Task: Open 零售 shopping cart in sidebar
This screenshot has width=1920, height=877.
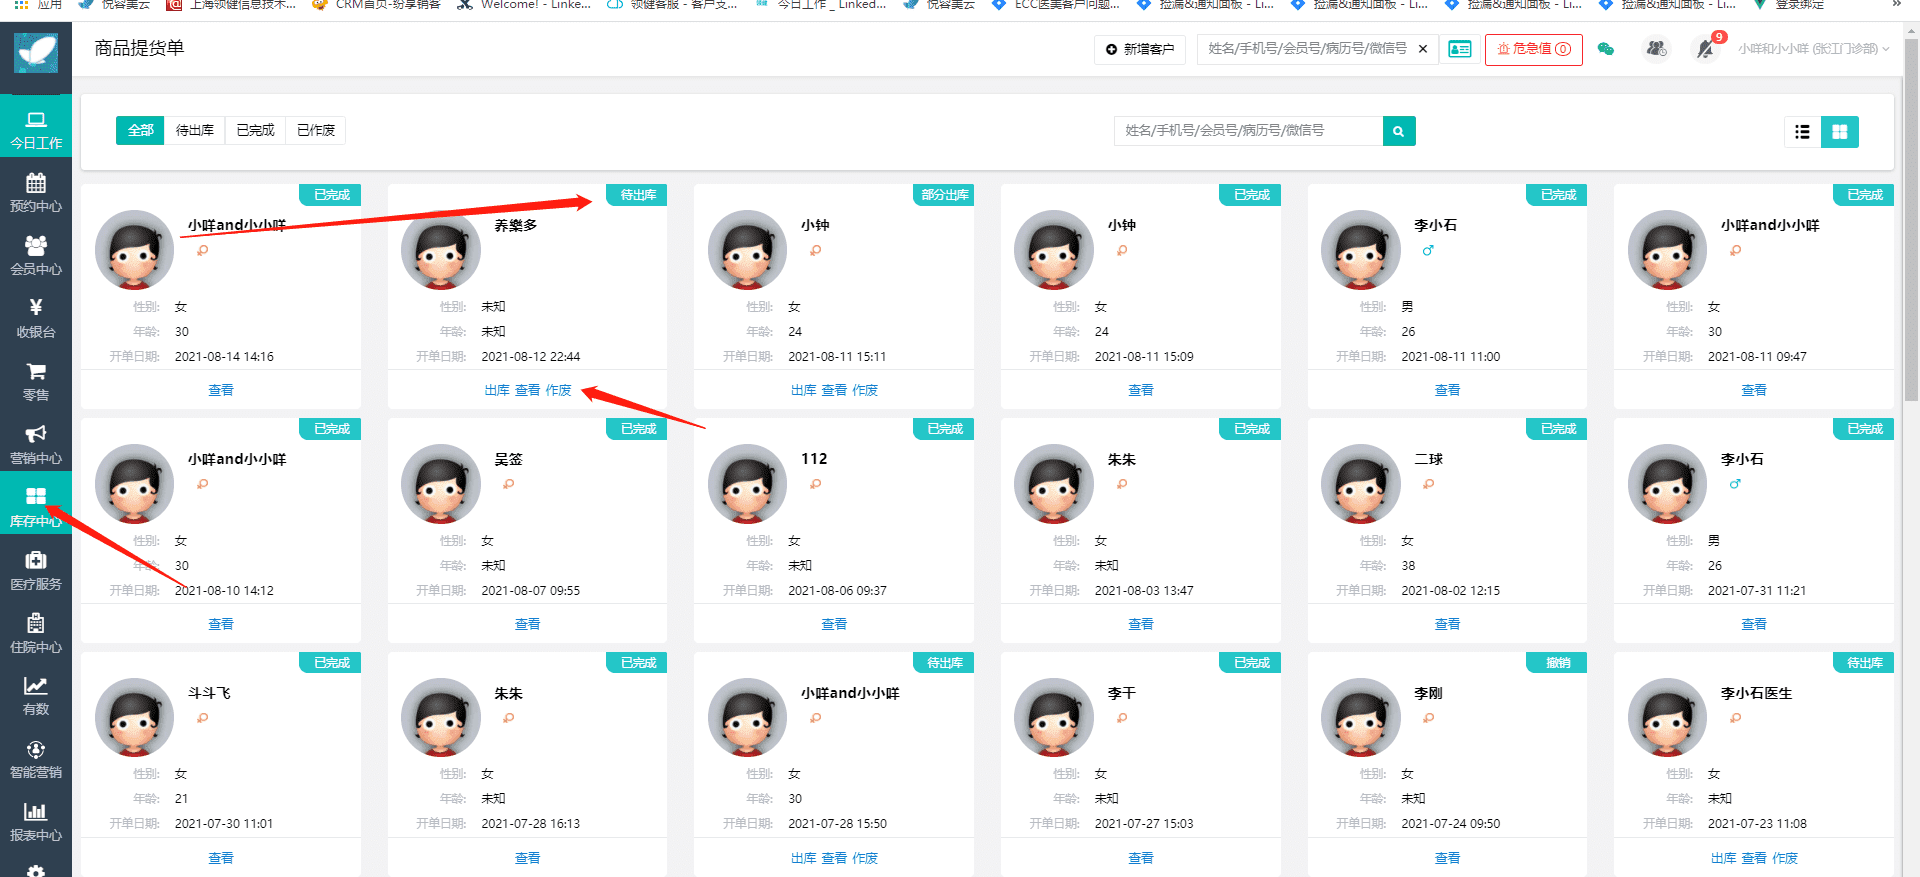Action: [x=36, y=381]
